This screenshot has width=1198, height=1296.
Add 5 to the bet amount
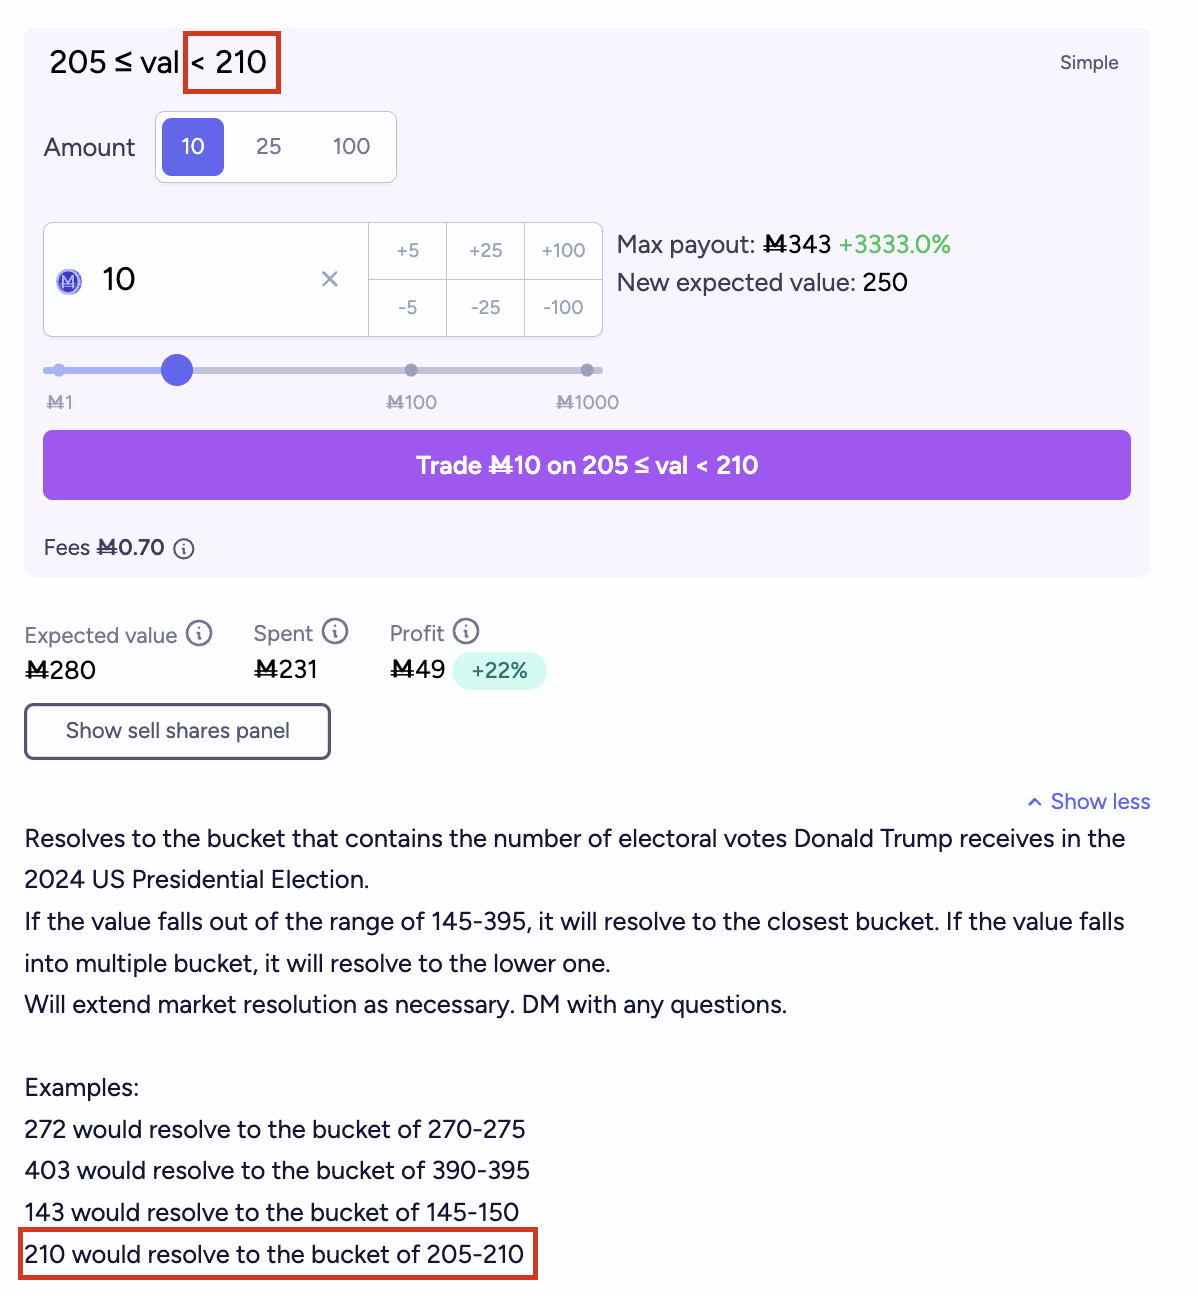coord(408,251)
